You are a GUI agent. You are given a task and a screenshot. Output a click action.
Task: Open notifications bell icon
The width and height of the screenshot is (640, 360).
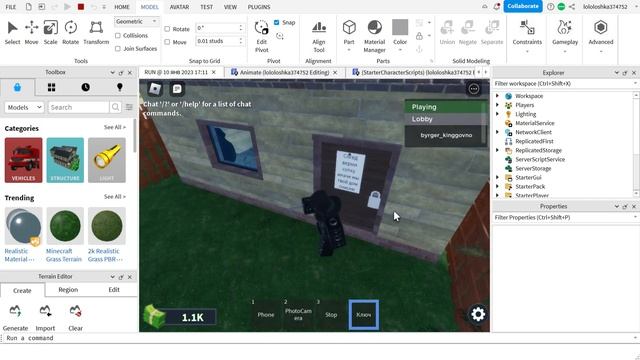(x=496, y=7)
